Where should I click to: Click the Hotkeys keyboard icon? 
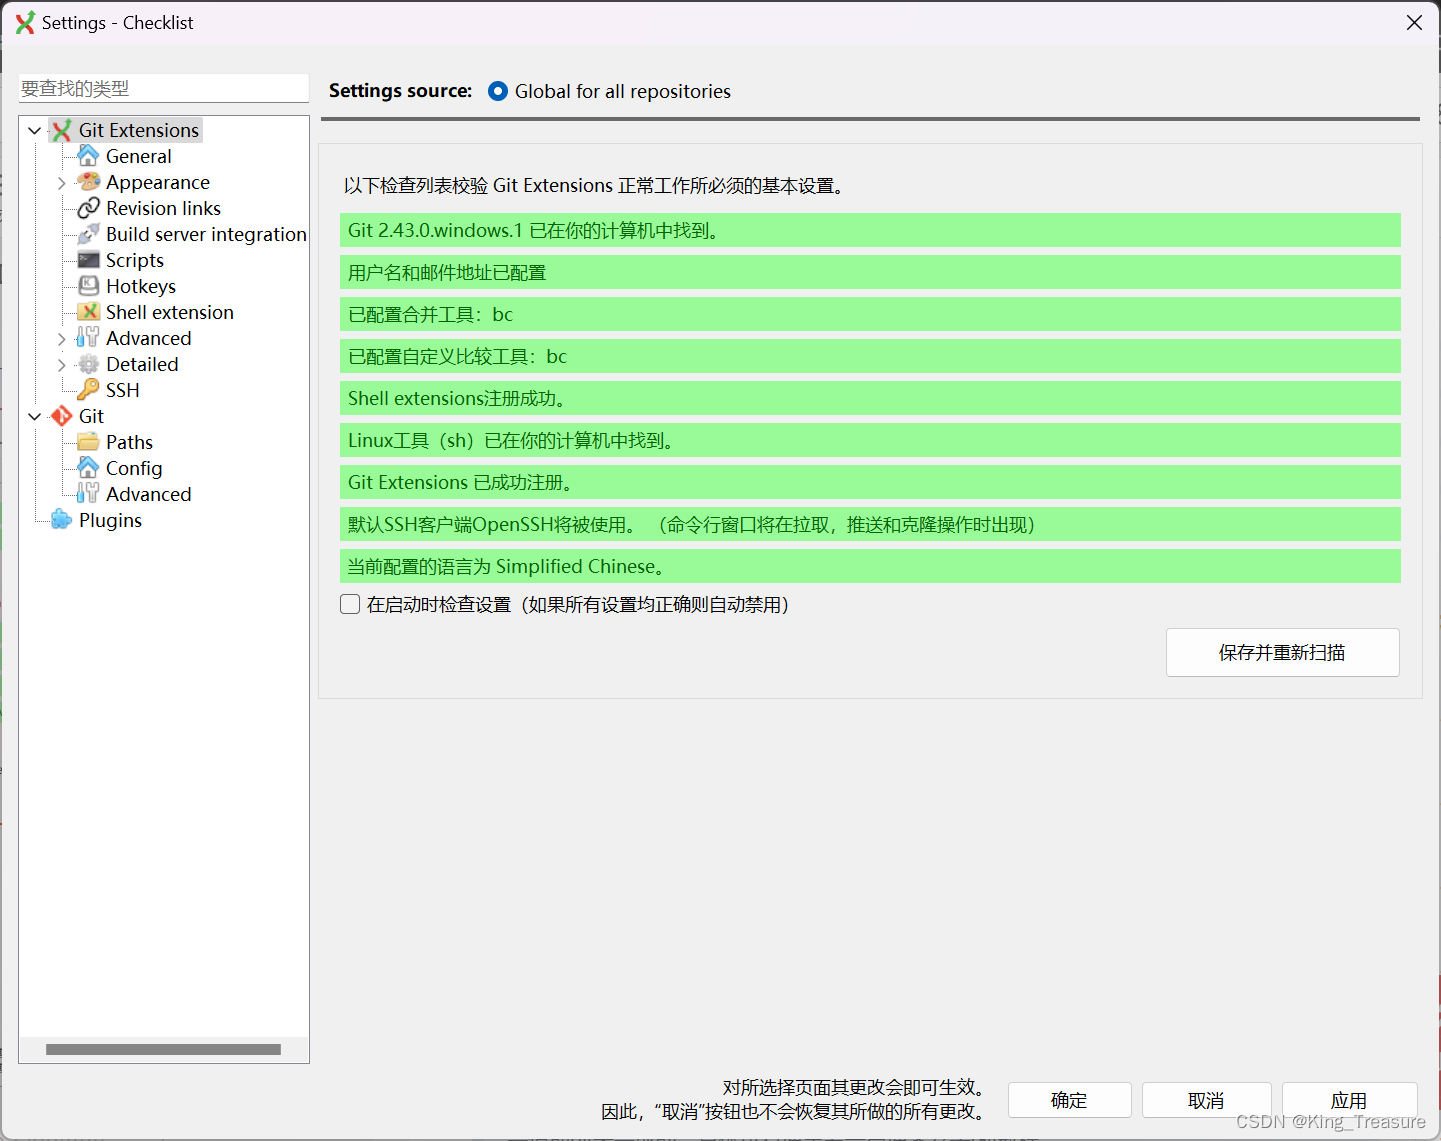tap(88, 286)
